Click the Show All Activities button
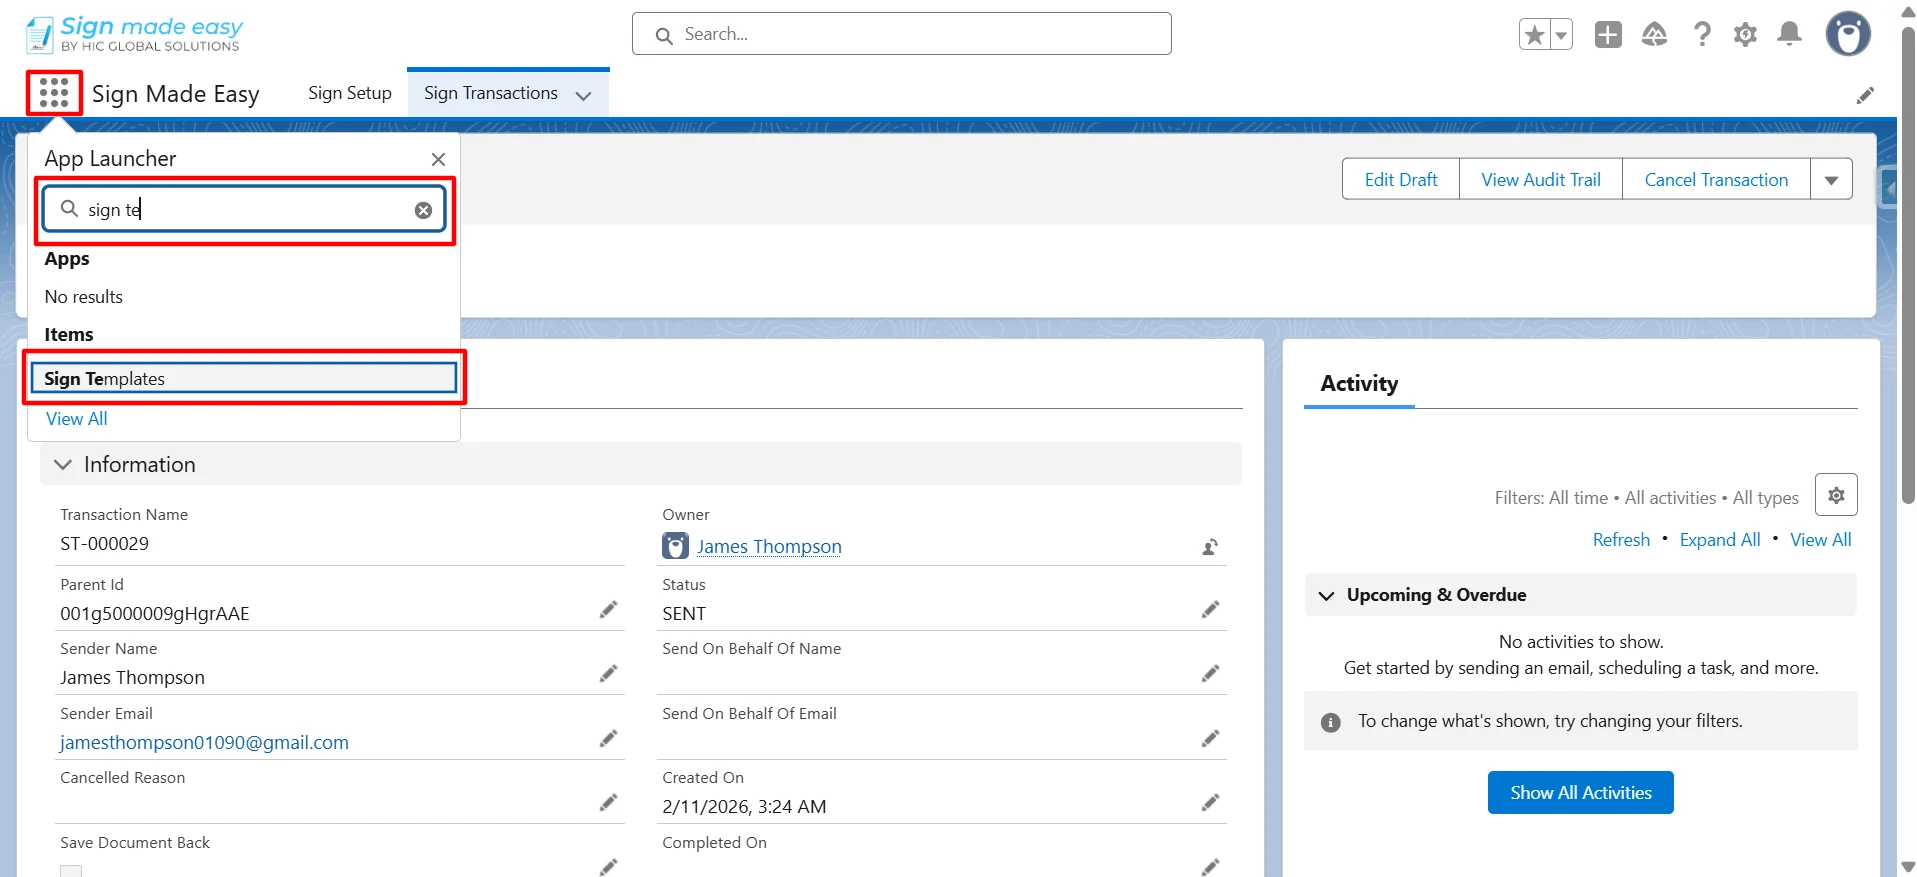The image size is (1917, 877). tap(1581, 793)
